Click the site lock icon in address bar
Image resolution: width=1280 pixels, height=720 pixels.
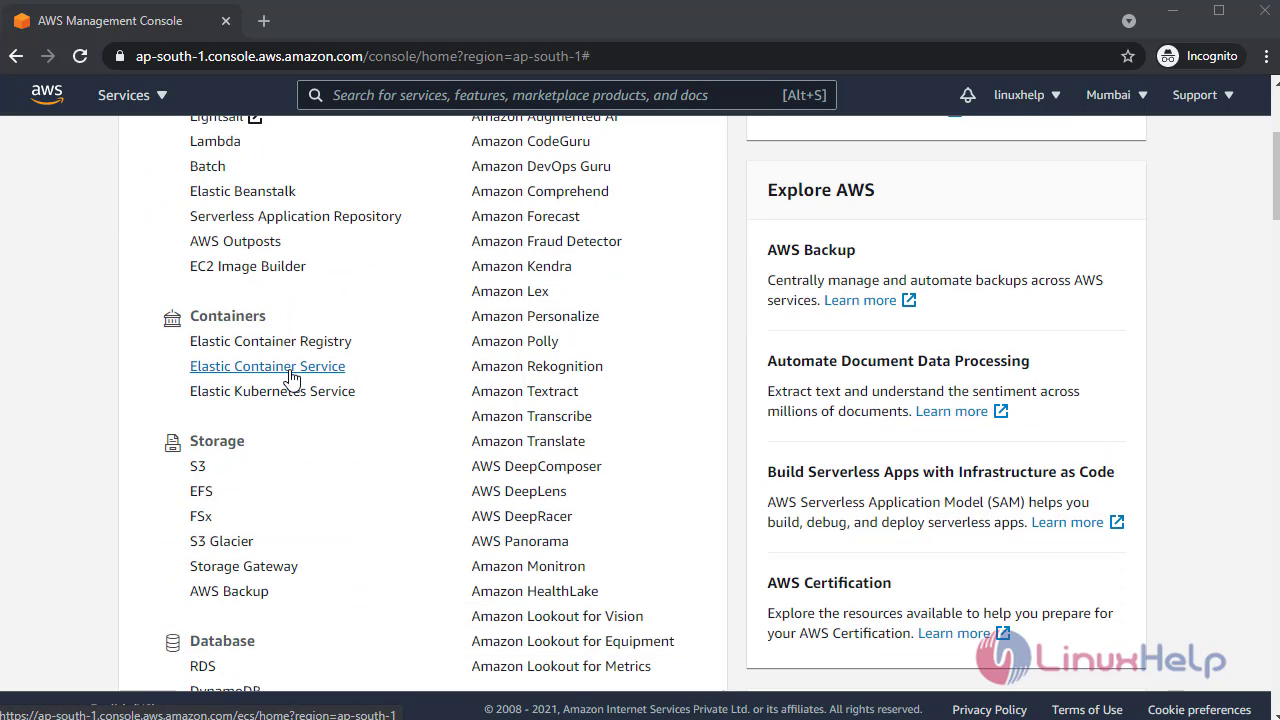tap(120, 56)
